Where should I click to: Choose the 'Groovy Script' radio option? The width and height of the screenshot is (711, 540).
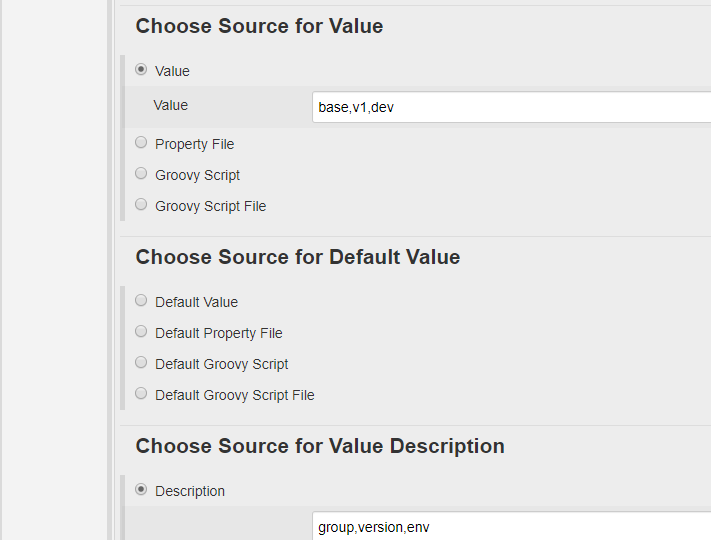[141, 174]
